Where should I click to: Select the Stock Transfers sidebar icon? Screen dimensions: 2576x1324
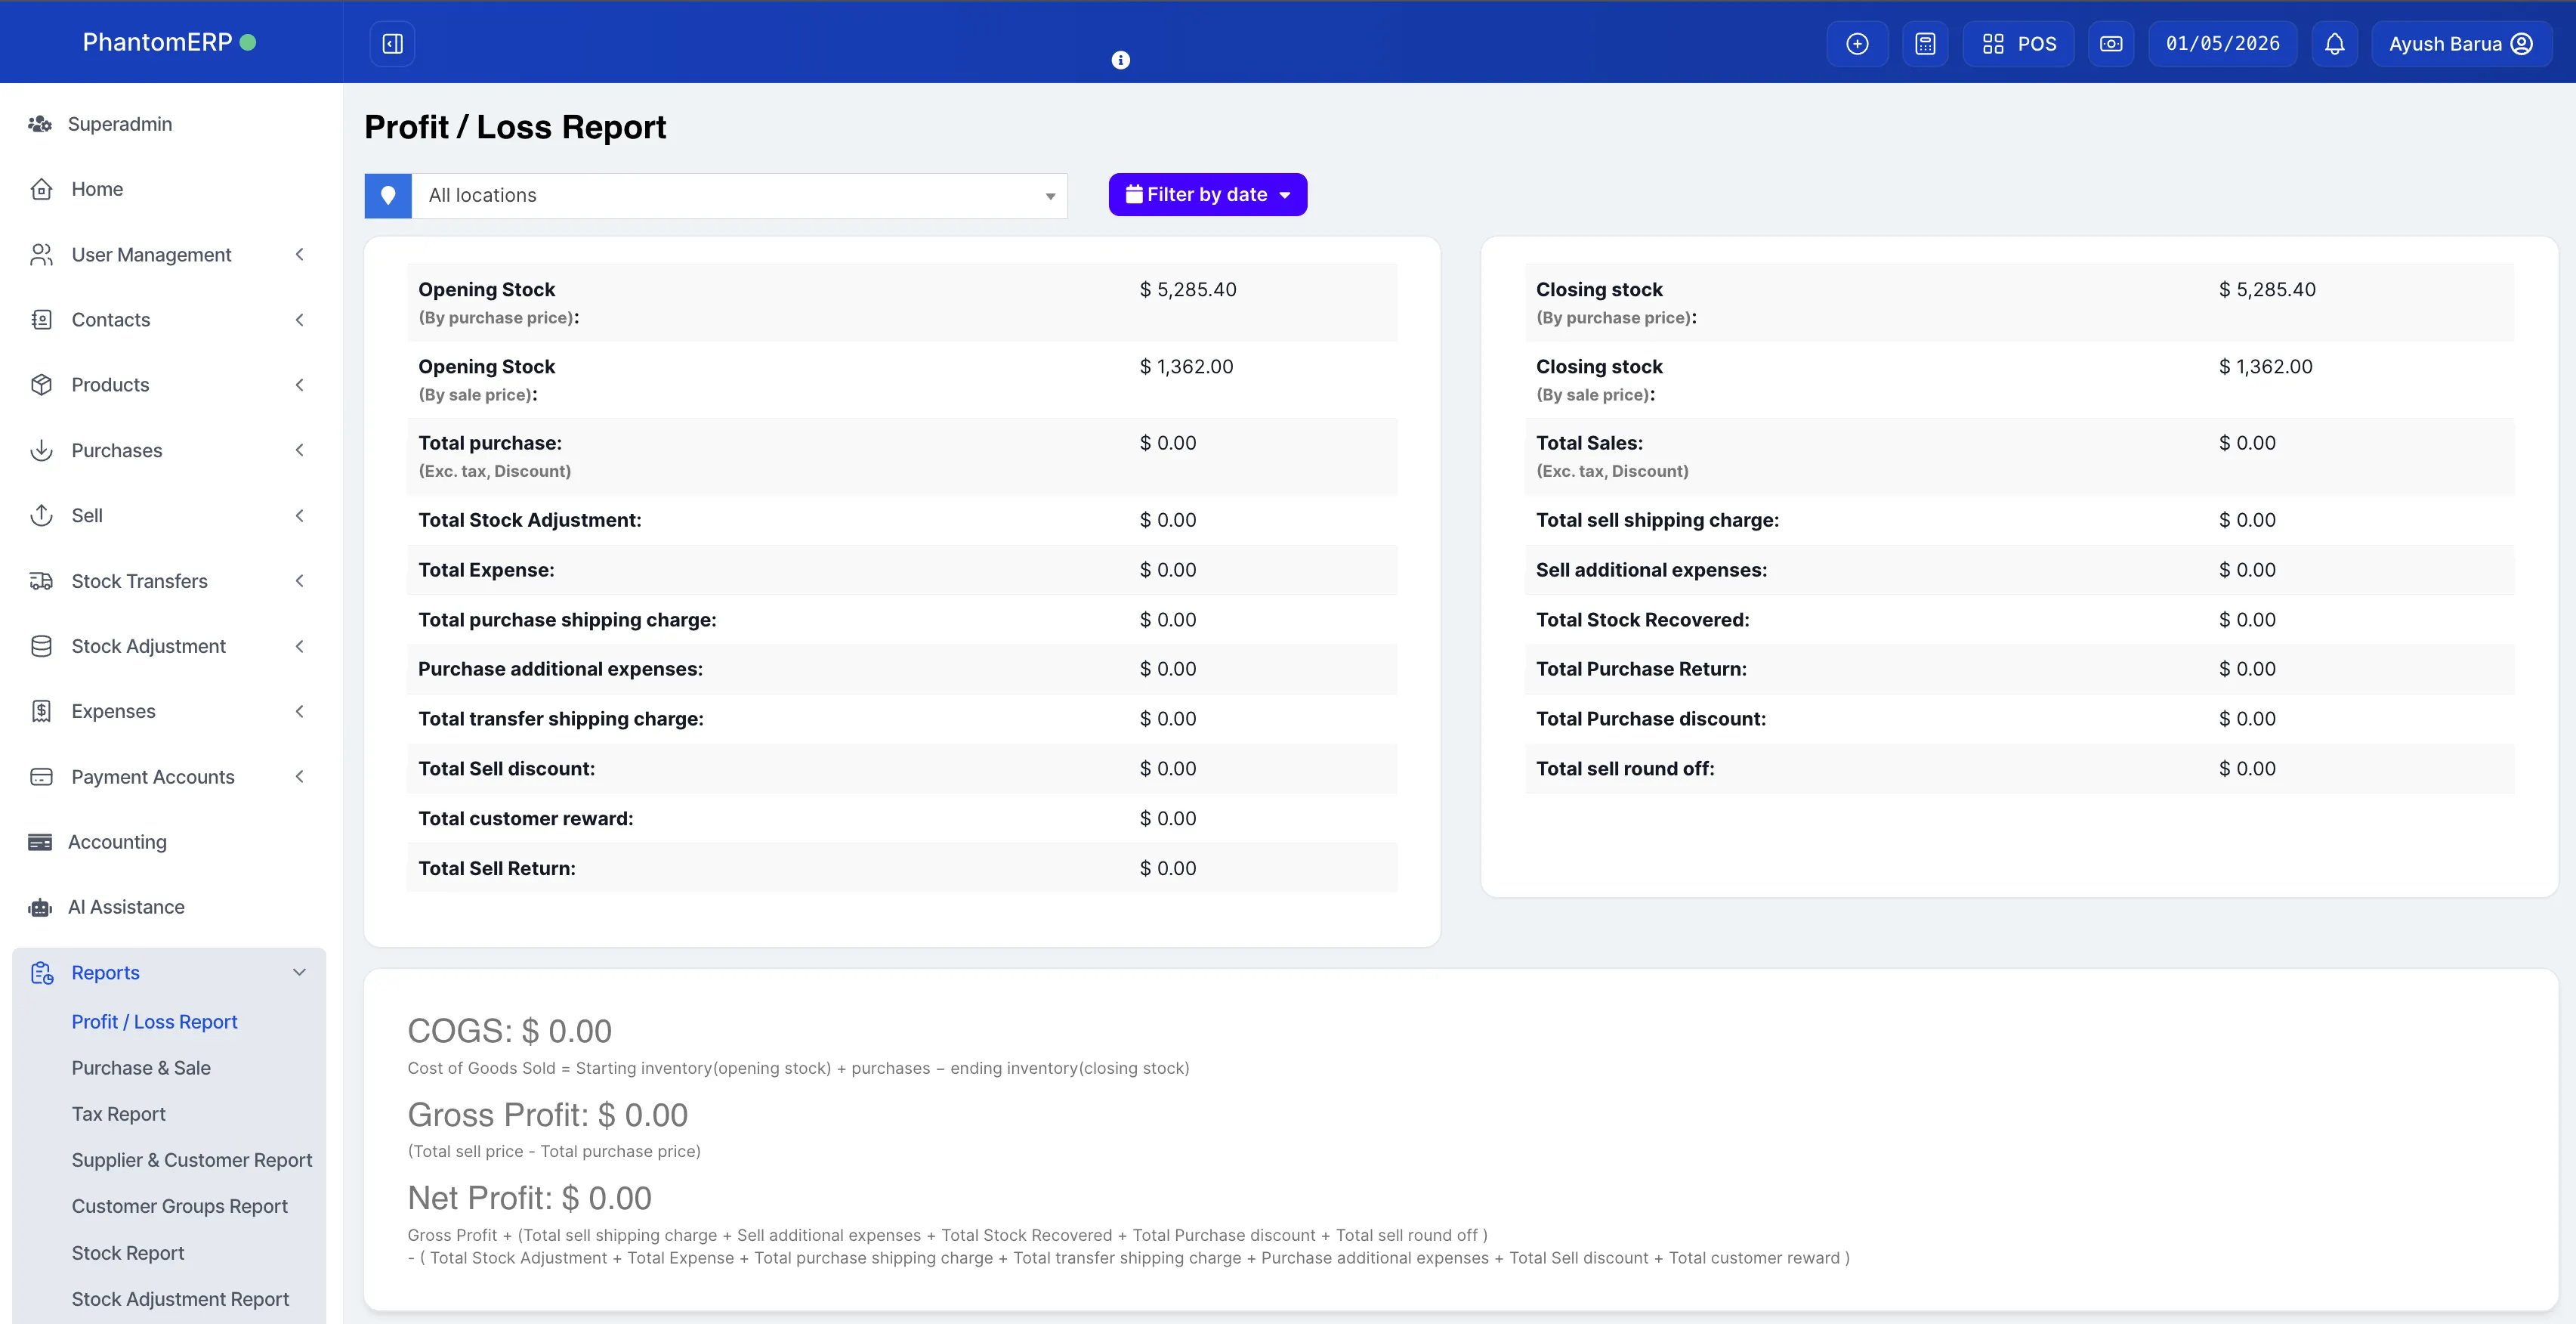click(x=41, y=580)
